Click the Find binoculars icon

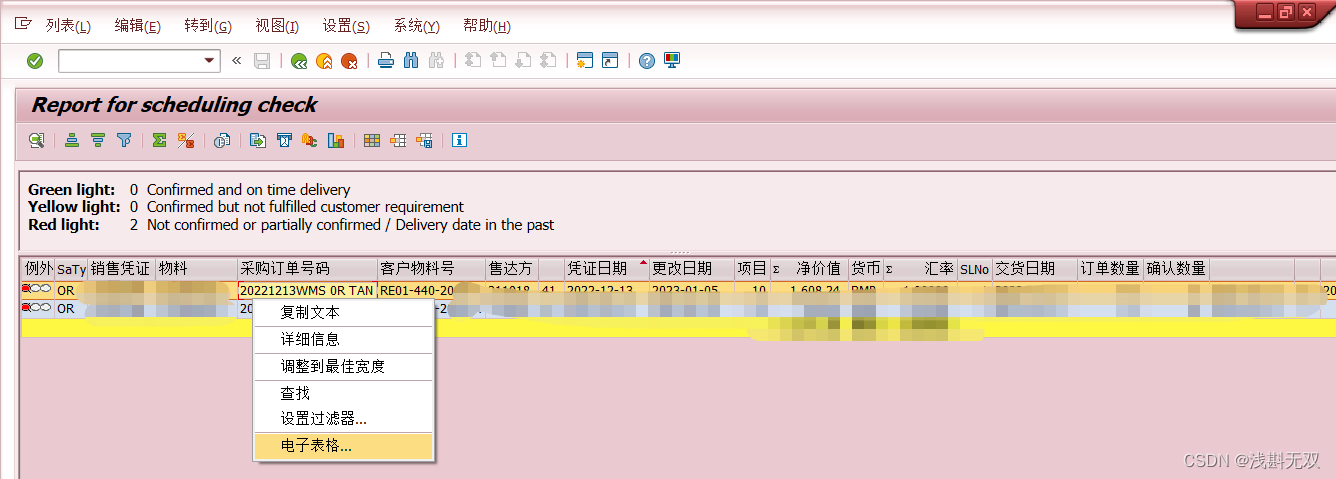tap(410, 61)
